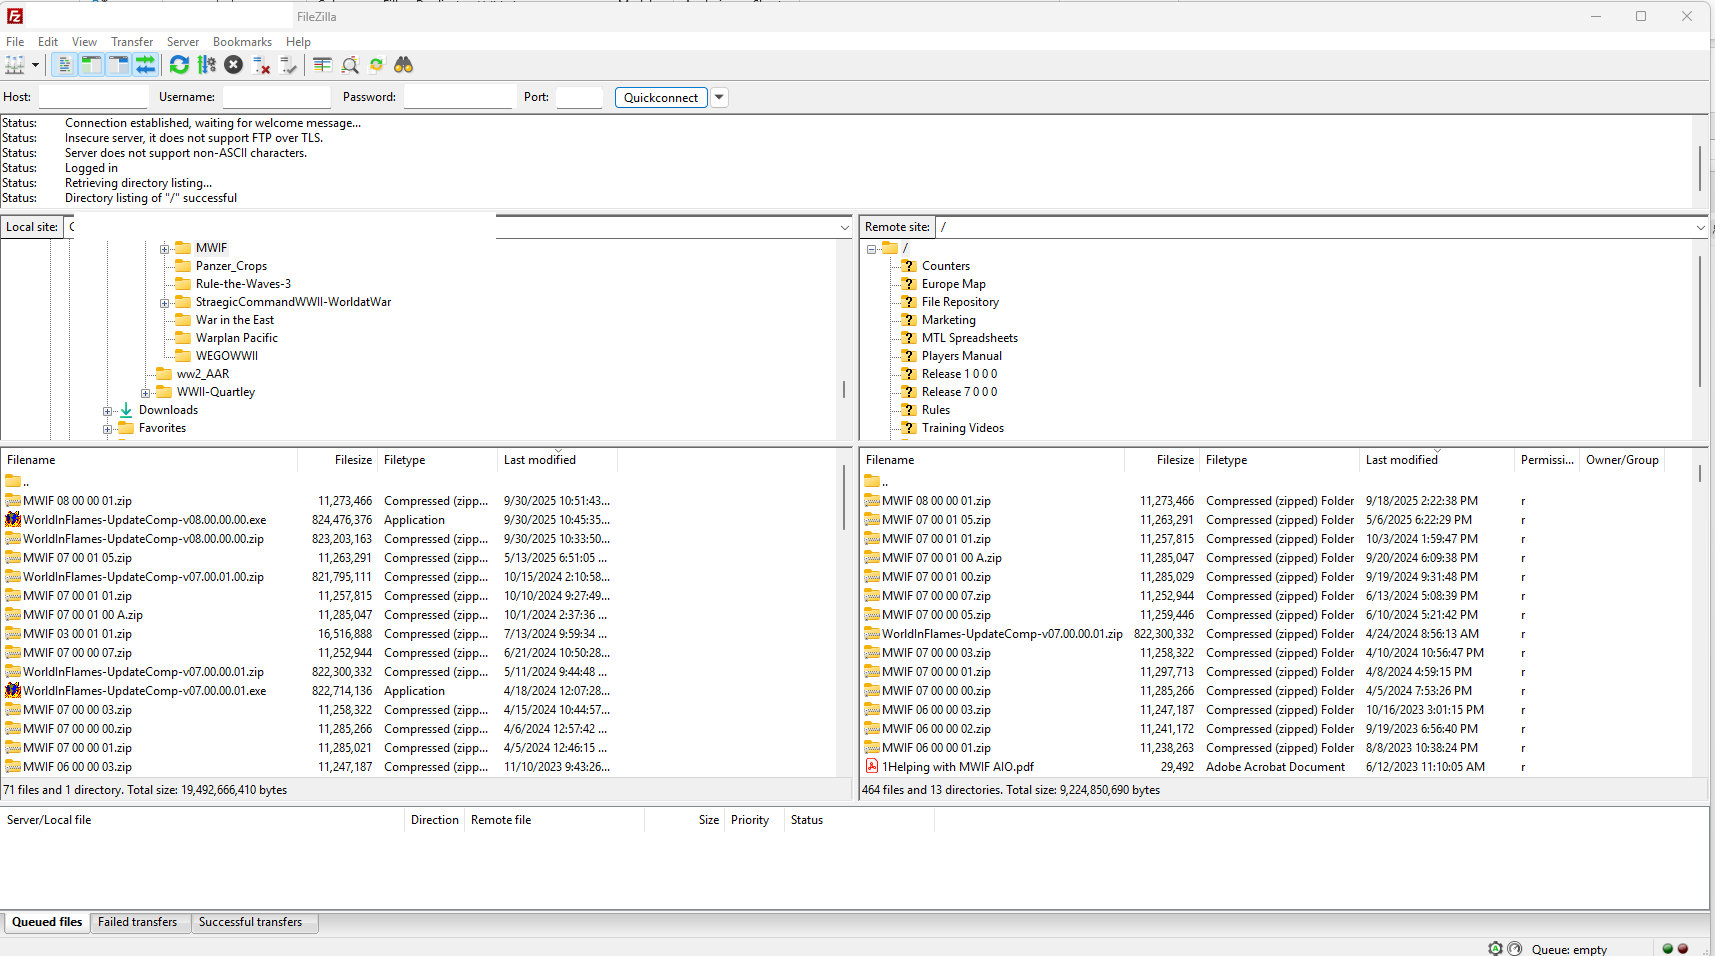1715x956 pixels.
Task: Search for remote files with the binoculars icon
Action: pos(403,65)
